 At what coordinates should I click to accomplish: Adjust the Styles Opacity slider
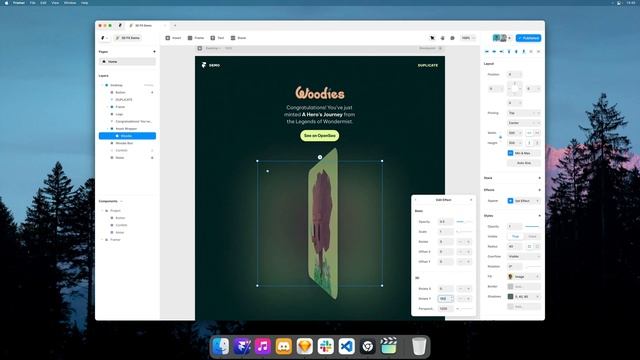[x=532, y=227]
